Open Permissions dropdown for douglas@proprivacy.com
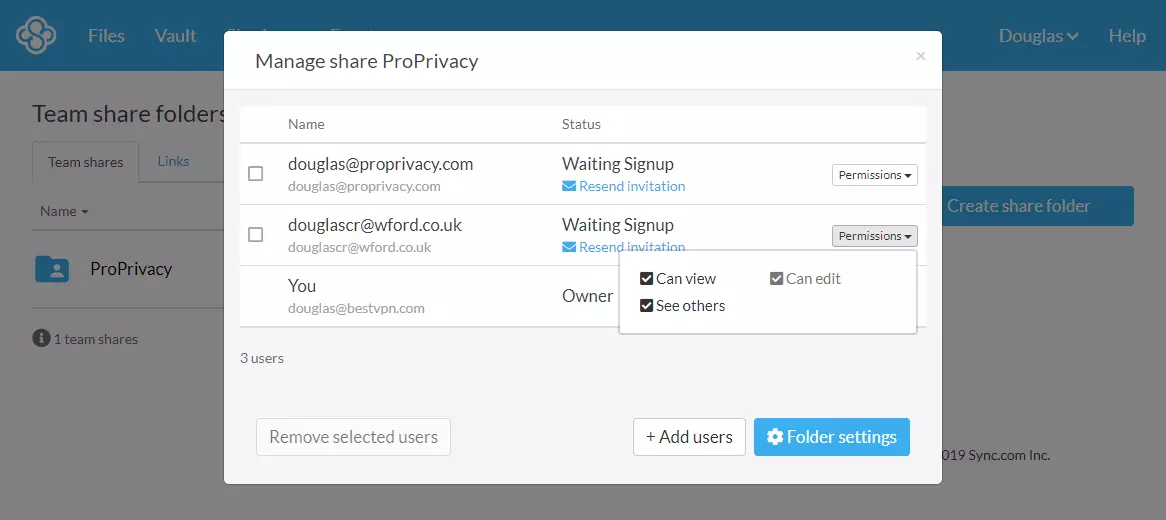Image resolution: width=1166 pixels, height=520 pixels. pos(874,175)
